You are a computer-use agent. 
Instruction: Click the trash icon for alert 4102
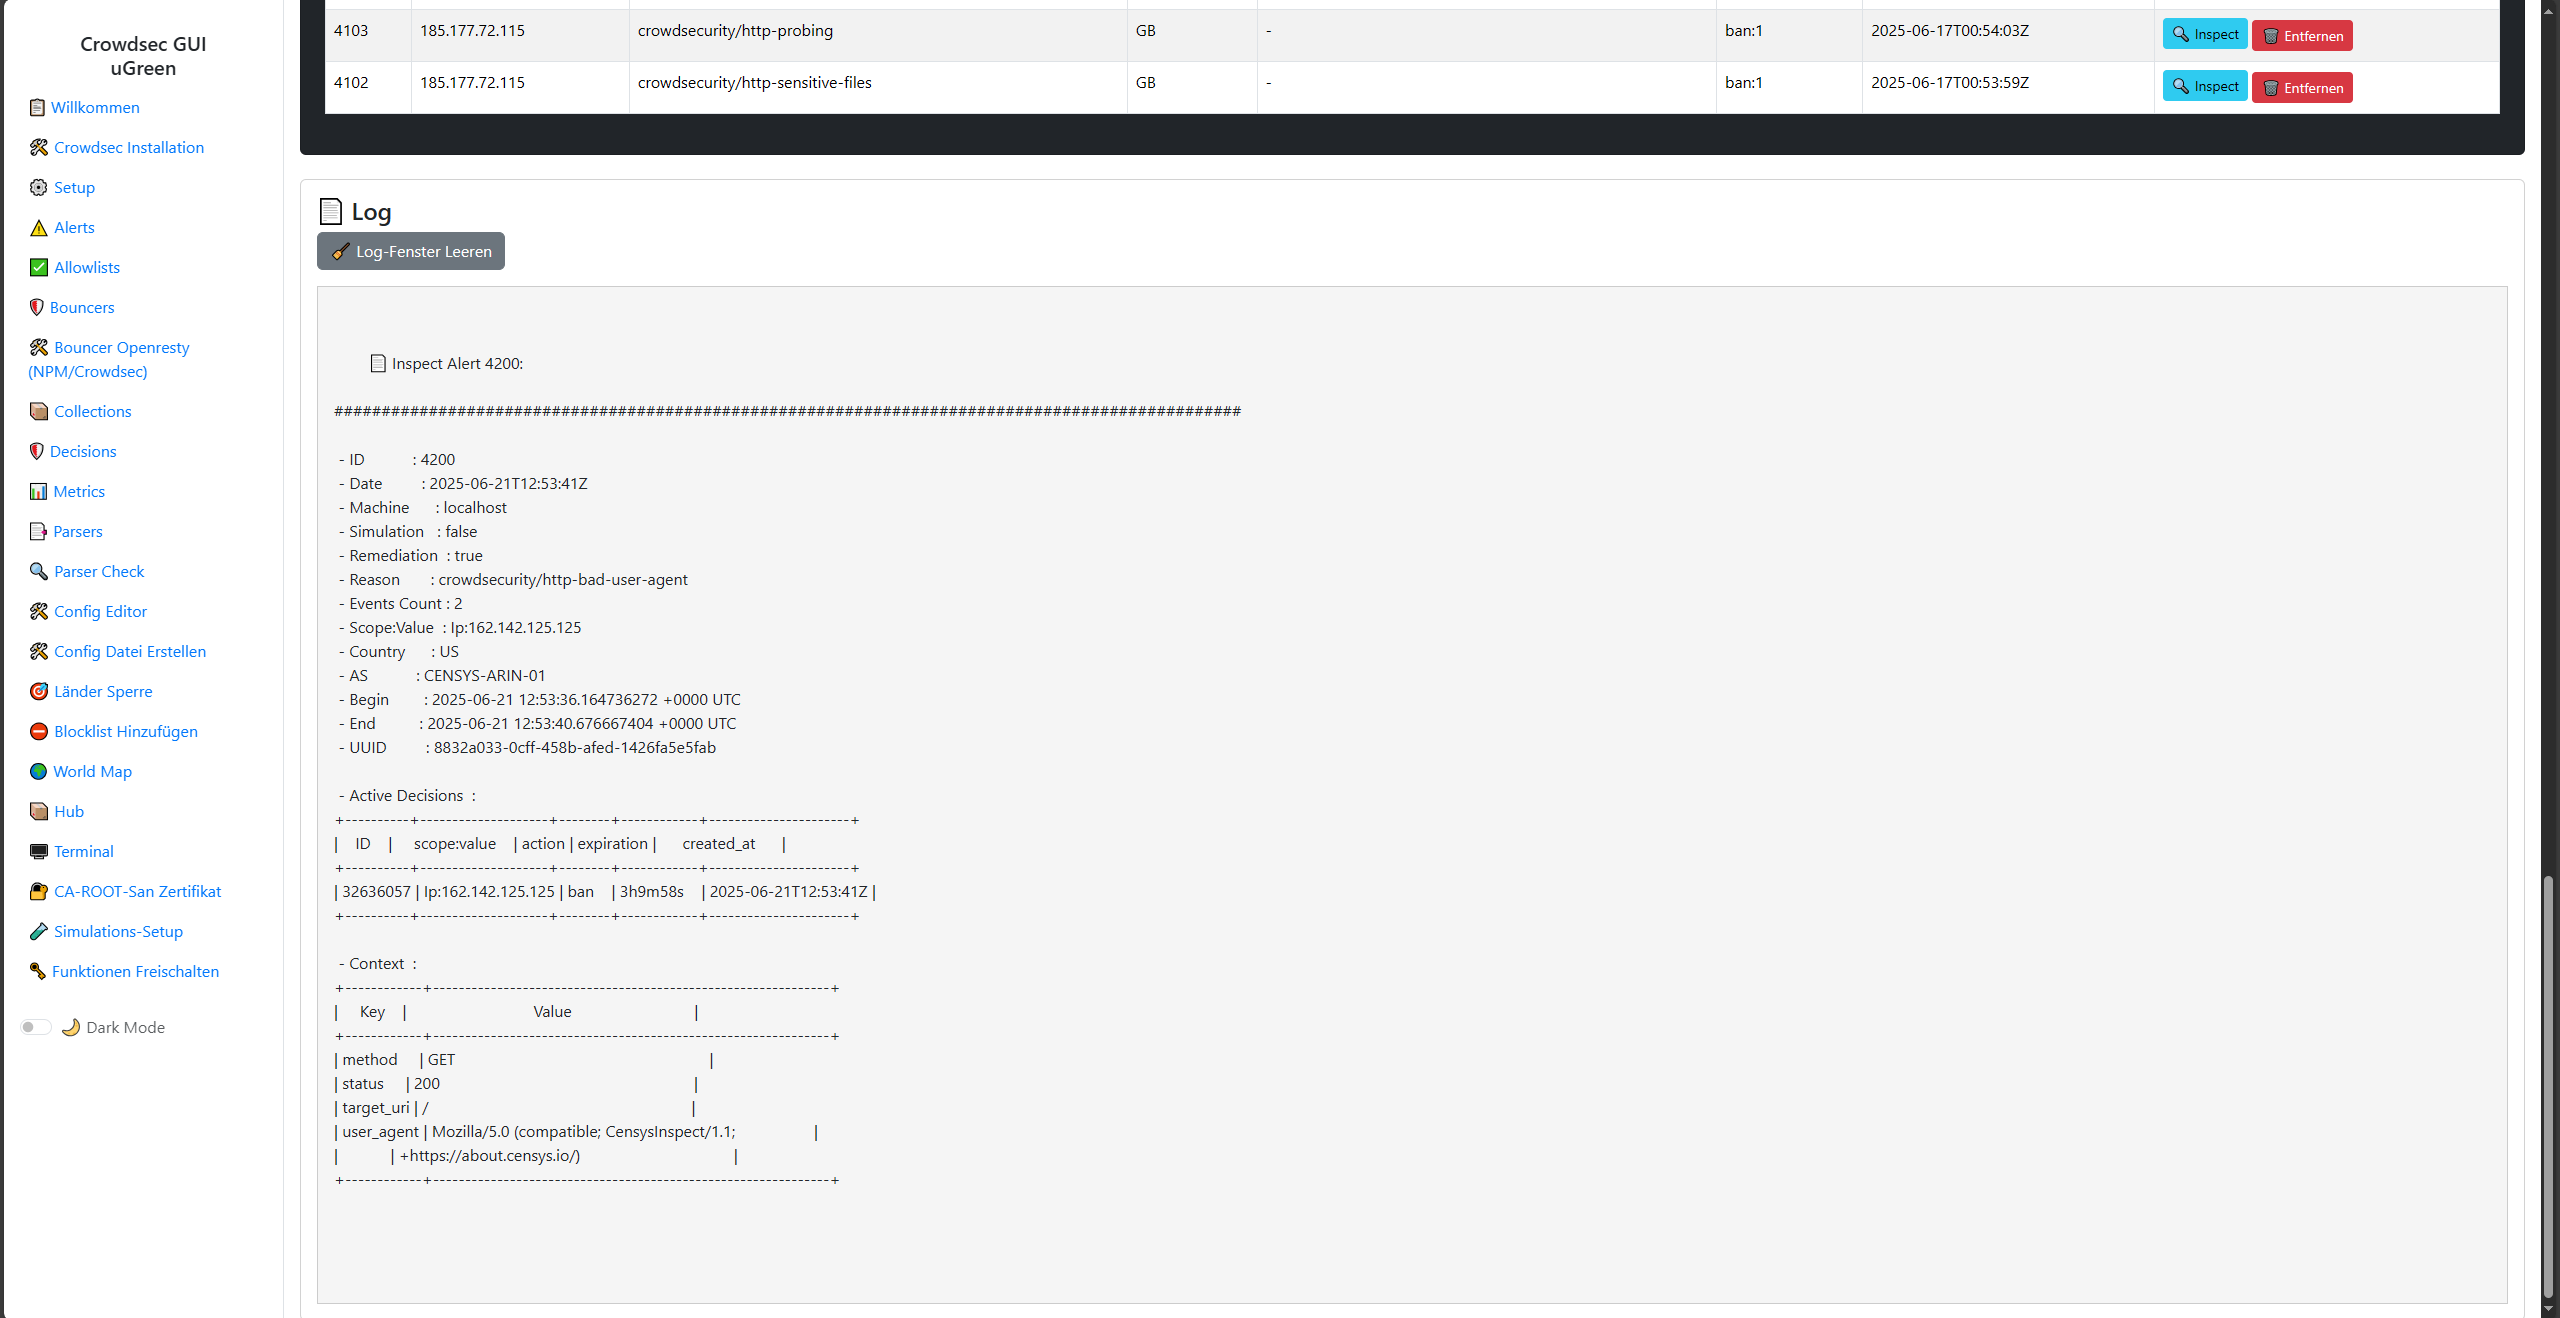click(2271, 88)
